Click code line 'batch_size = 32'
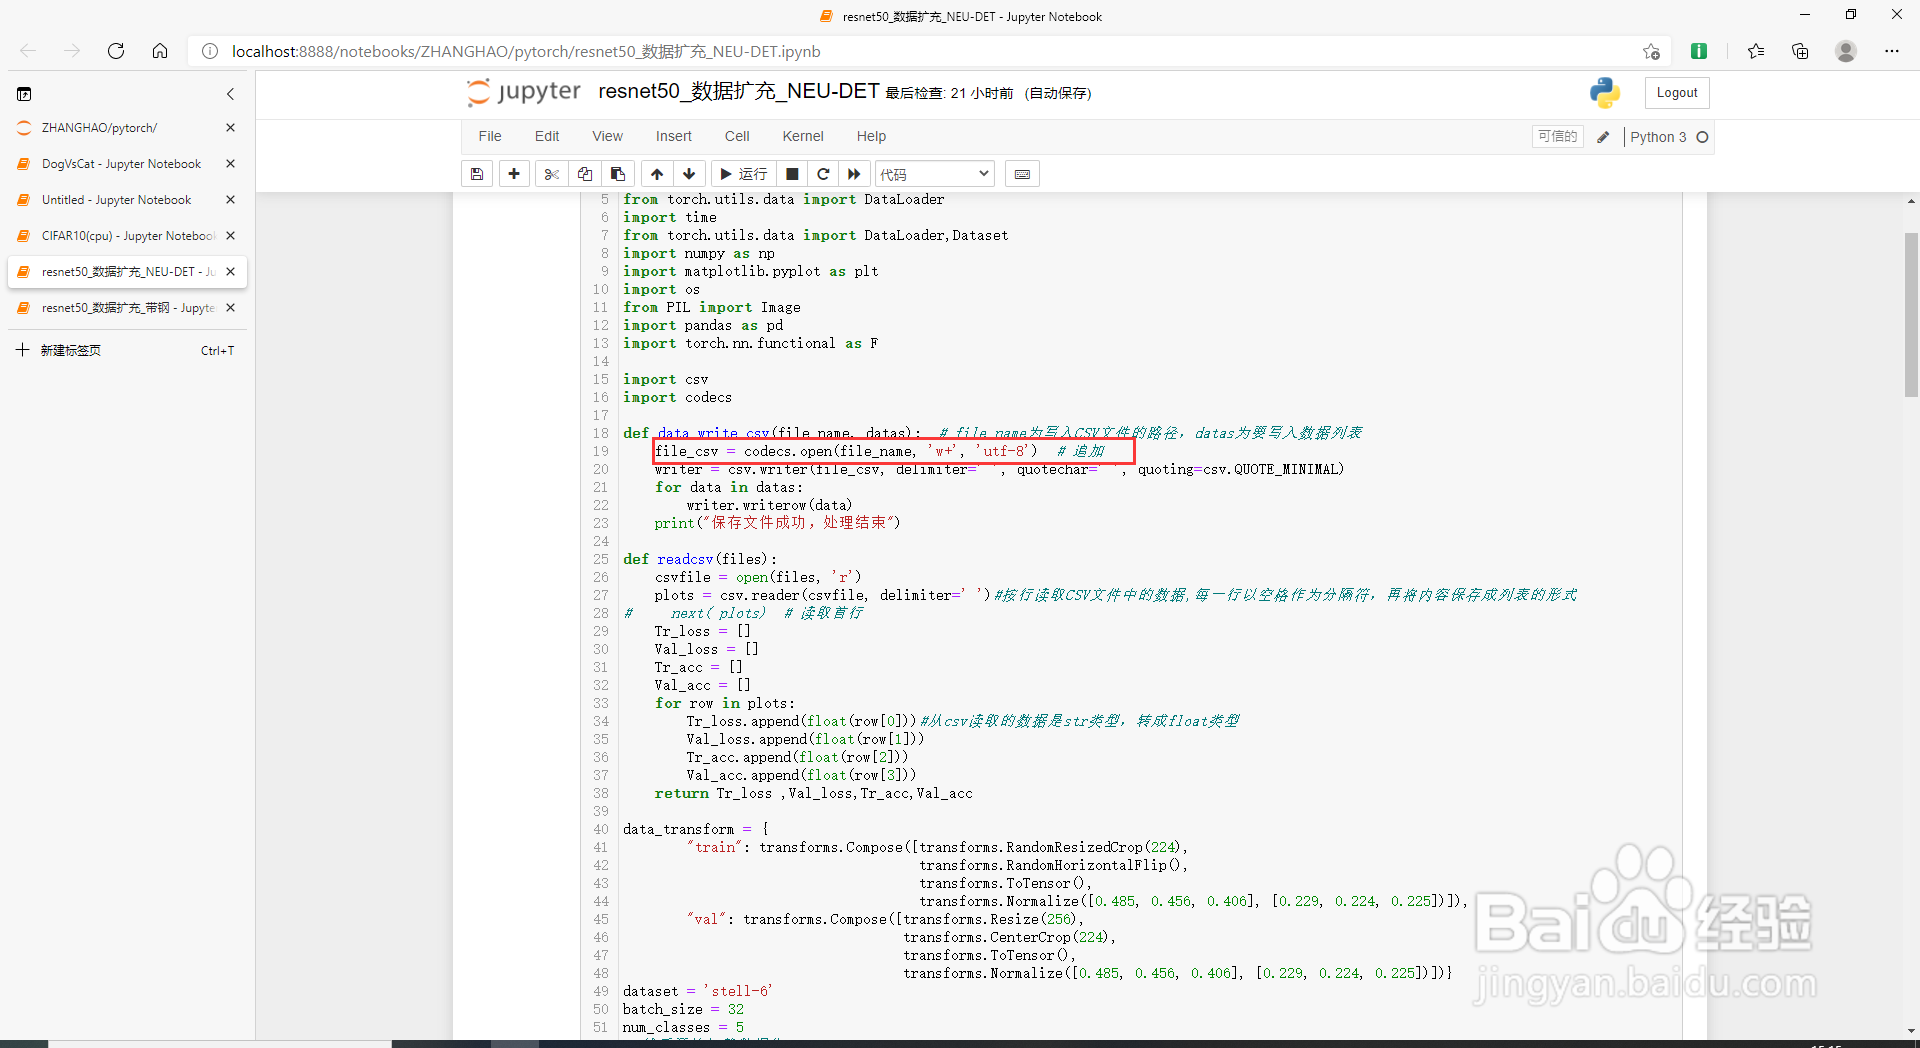 [x=683, y=1010]
